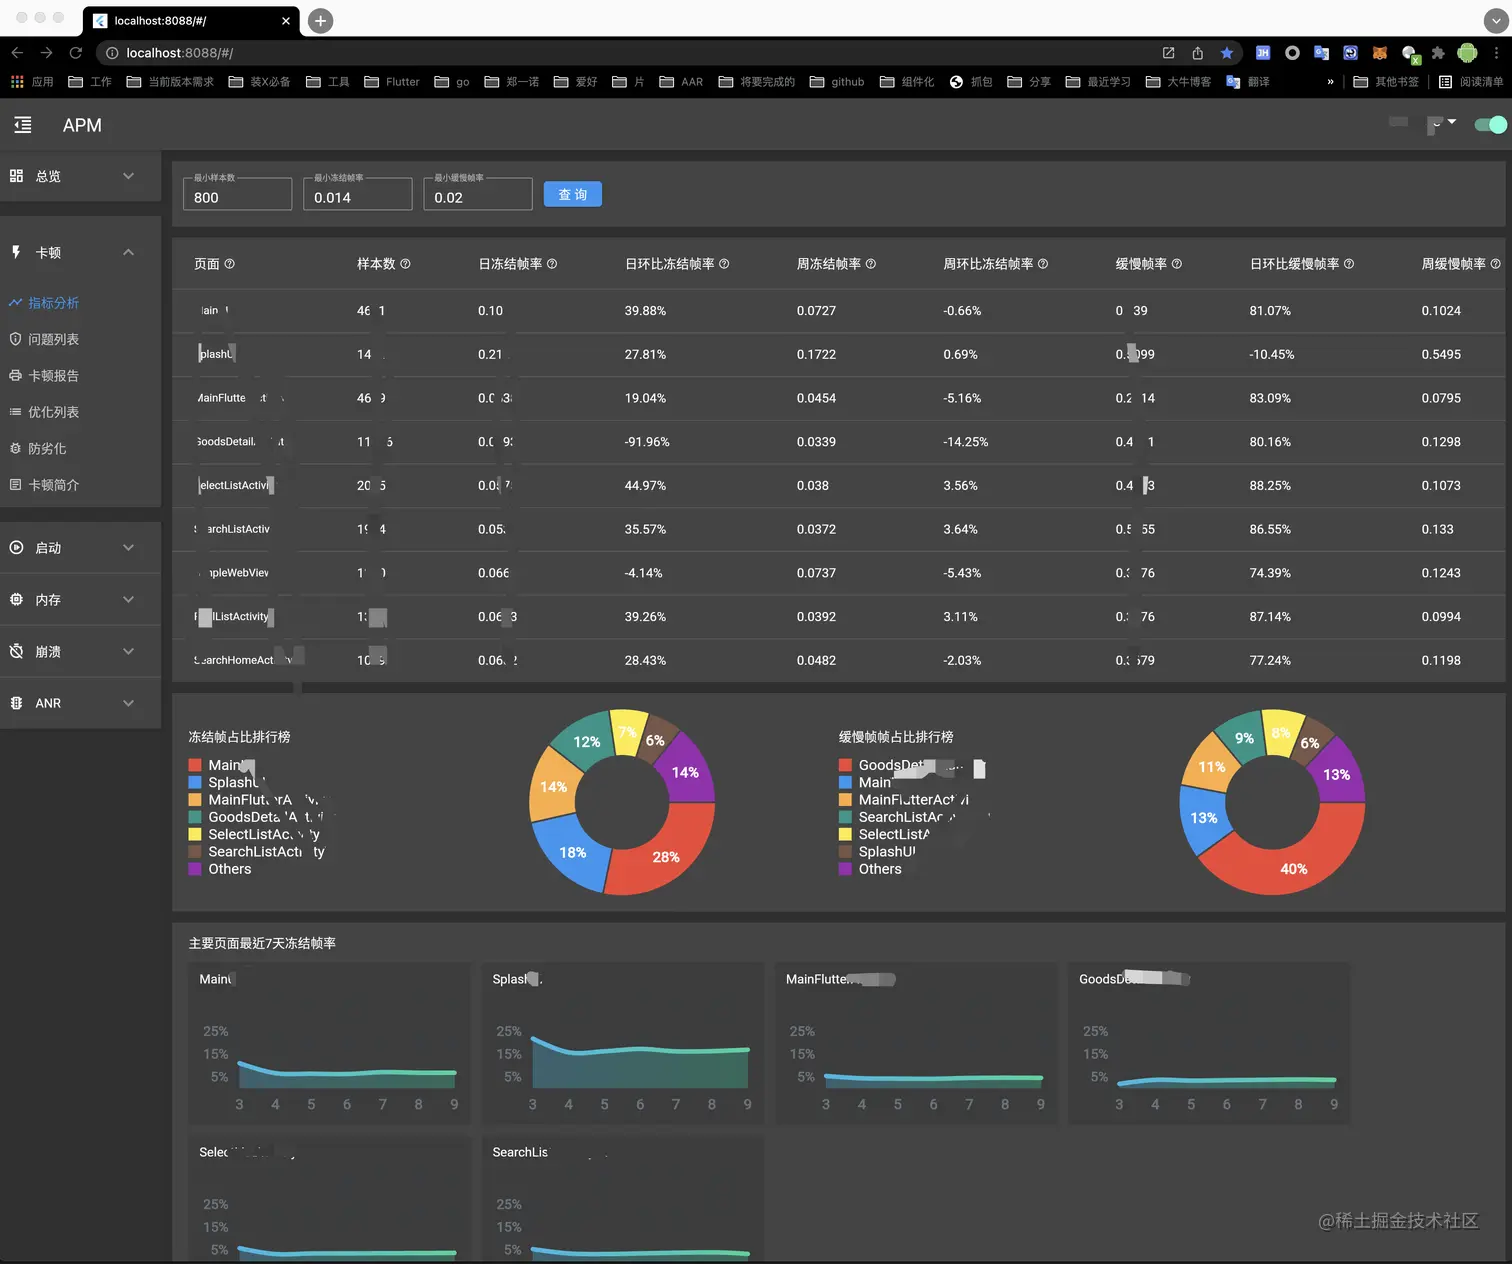Click the 最小样本数 input showing 800
The height and width of the screenshot is (1264, 1512).
pos(236,194)
